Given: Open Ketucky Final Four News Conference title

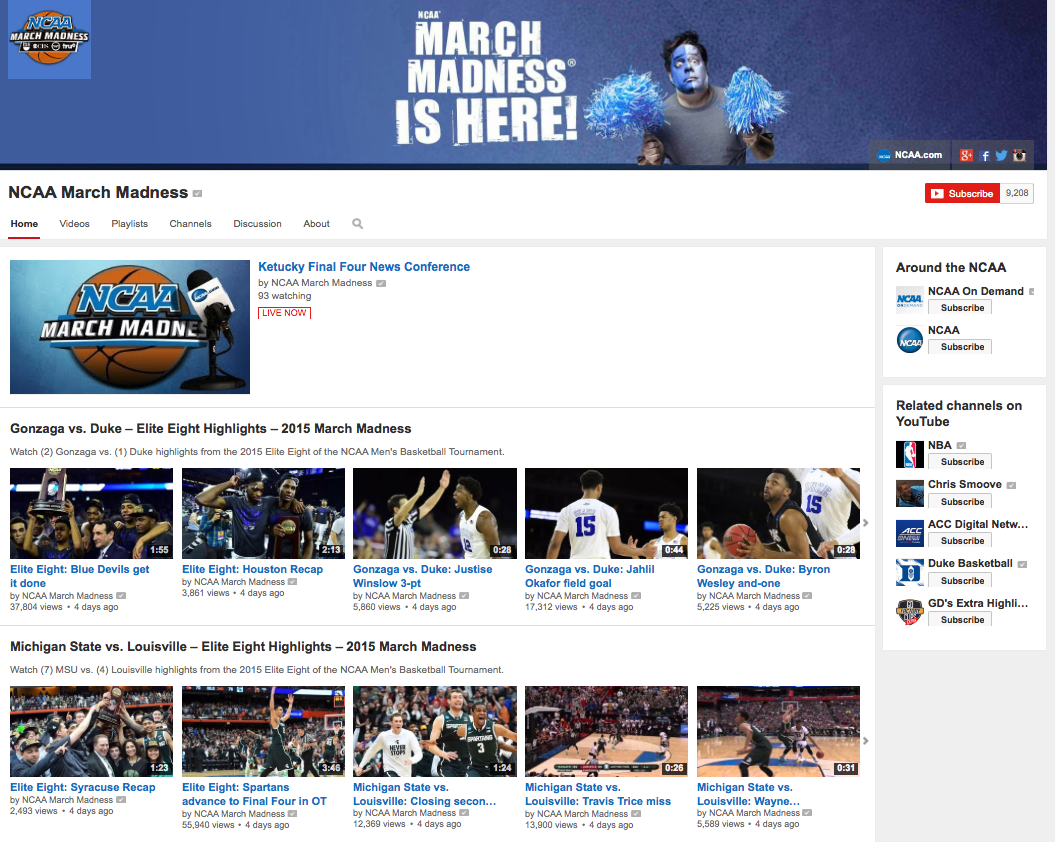Looking at the screenshot, I should [364, 267].
